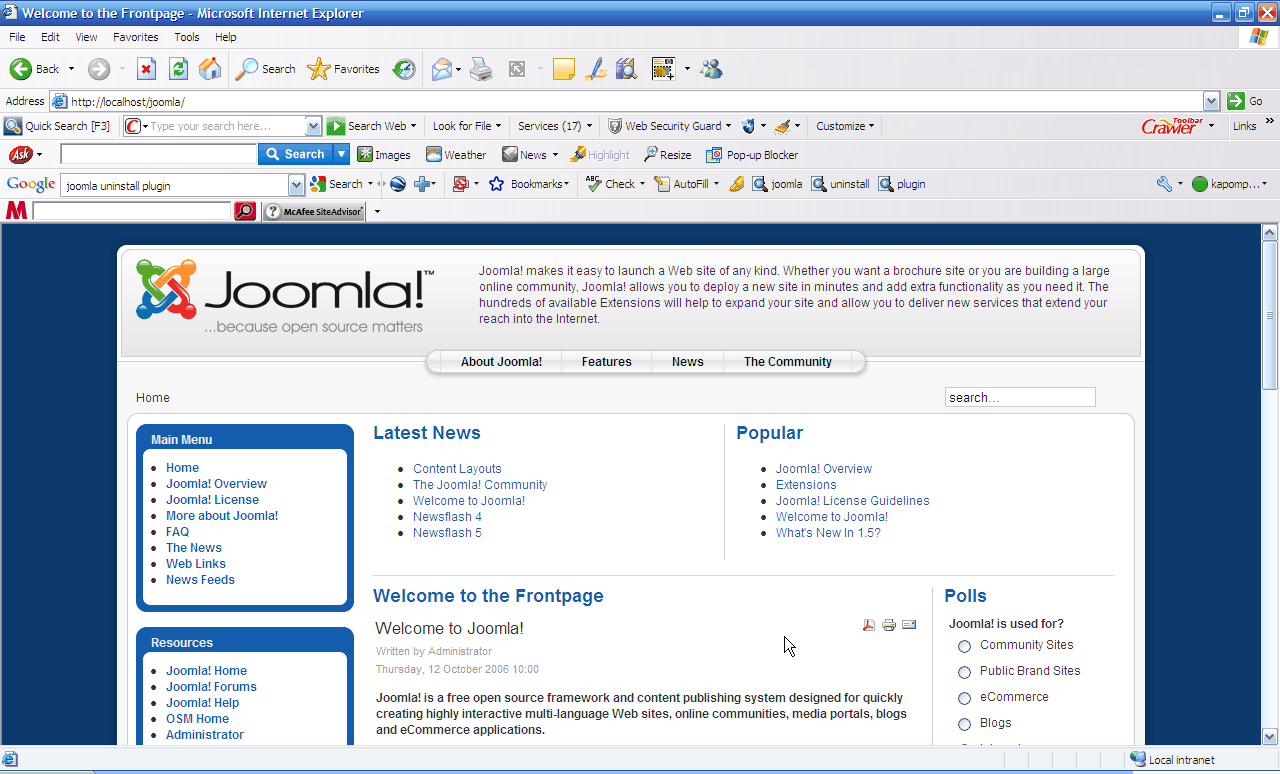The width and height of the screenshot is (1280, 774).
Task: Select eCommerce poll option
Action: click(964, 698)
